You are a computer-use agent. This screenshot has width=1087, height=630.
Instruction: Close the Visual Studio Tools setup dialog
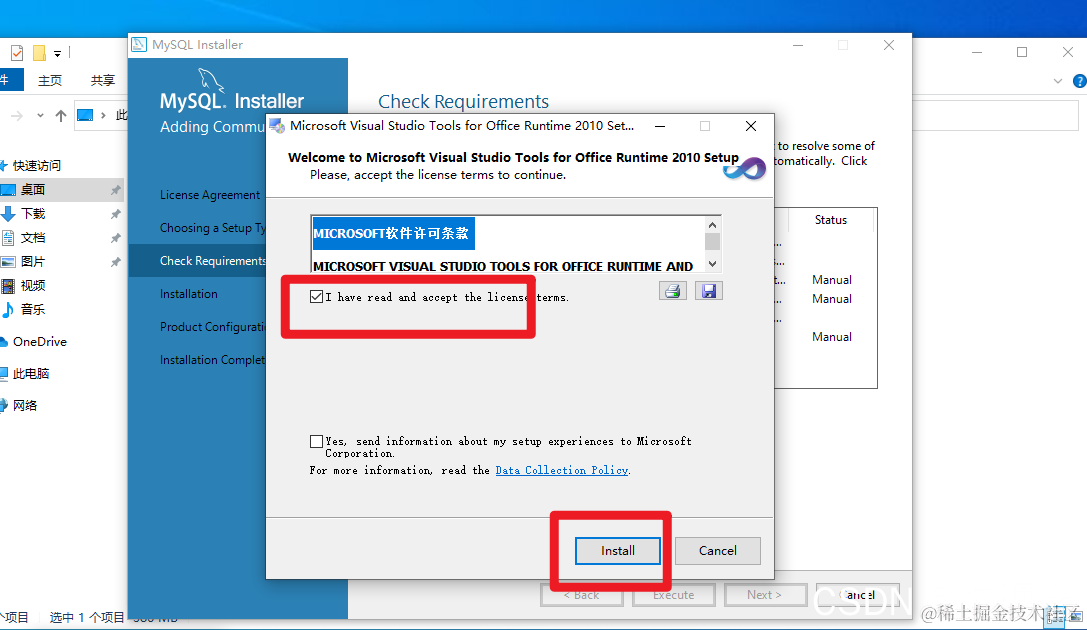[x=751, y=126]
